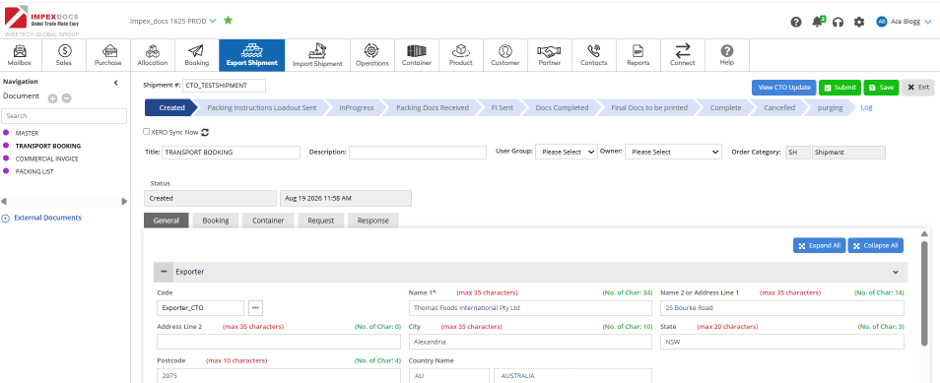Open the Owner dropdown
This screenshot has height=383, width=940.
click(x=673, y=152)
